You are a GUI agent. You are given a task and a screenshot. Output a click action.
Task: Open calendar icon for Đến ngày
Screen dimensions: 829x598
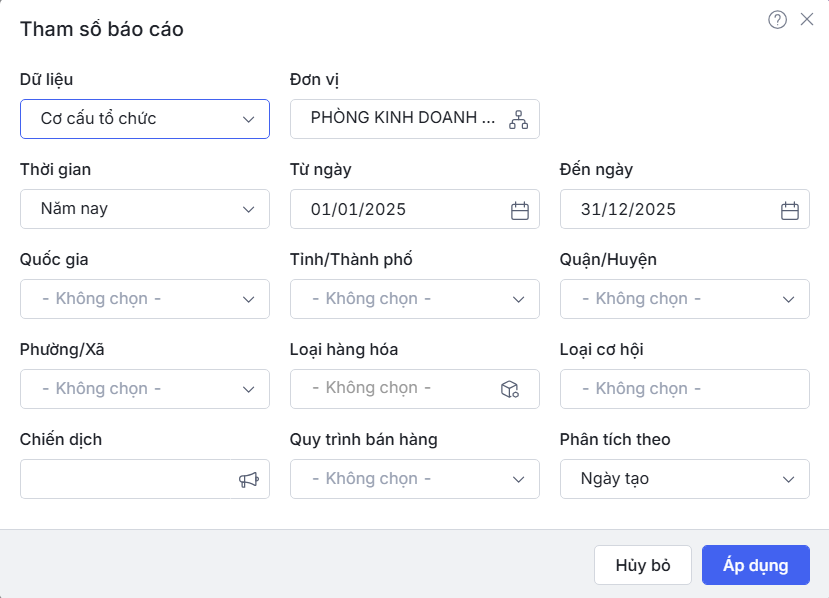pyautogui.click(x=789, y=210)
